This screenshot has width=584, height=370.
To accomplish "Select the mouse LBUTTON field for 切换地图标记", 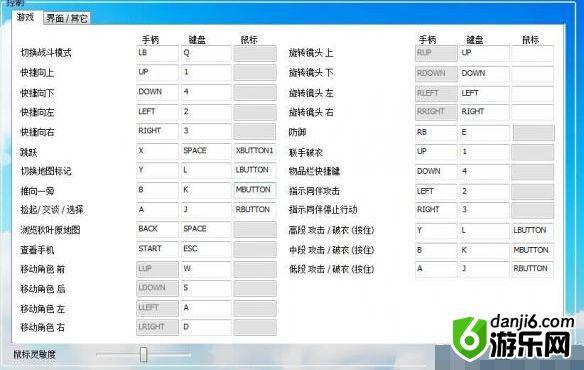I will [255, 171].
